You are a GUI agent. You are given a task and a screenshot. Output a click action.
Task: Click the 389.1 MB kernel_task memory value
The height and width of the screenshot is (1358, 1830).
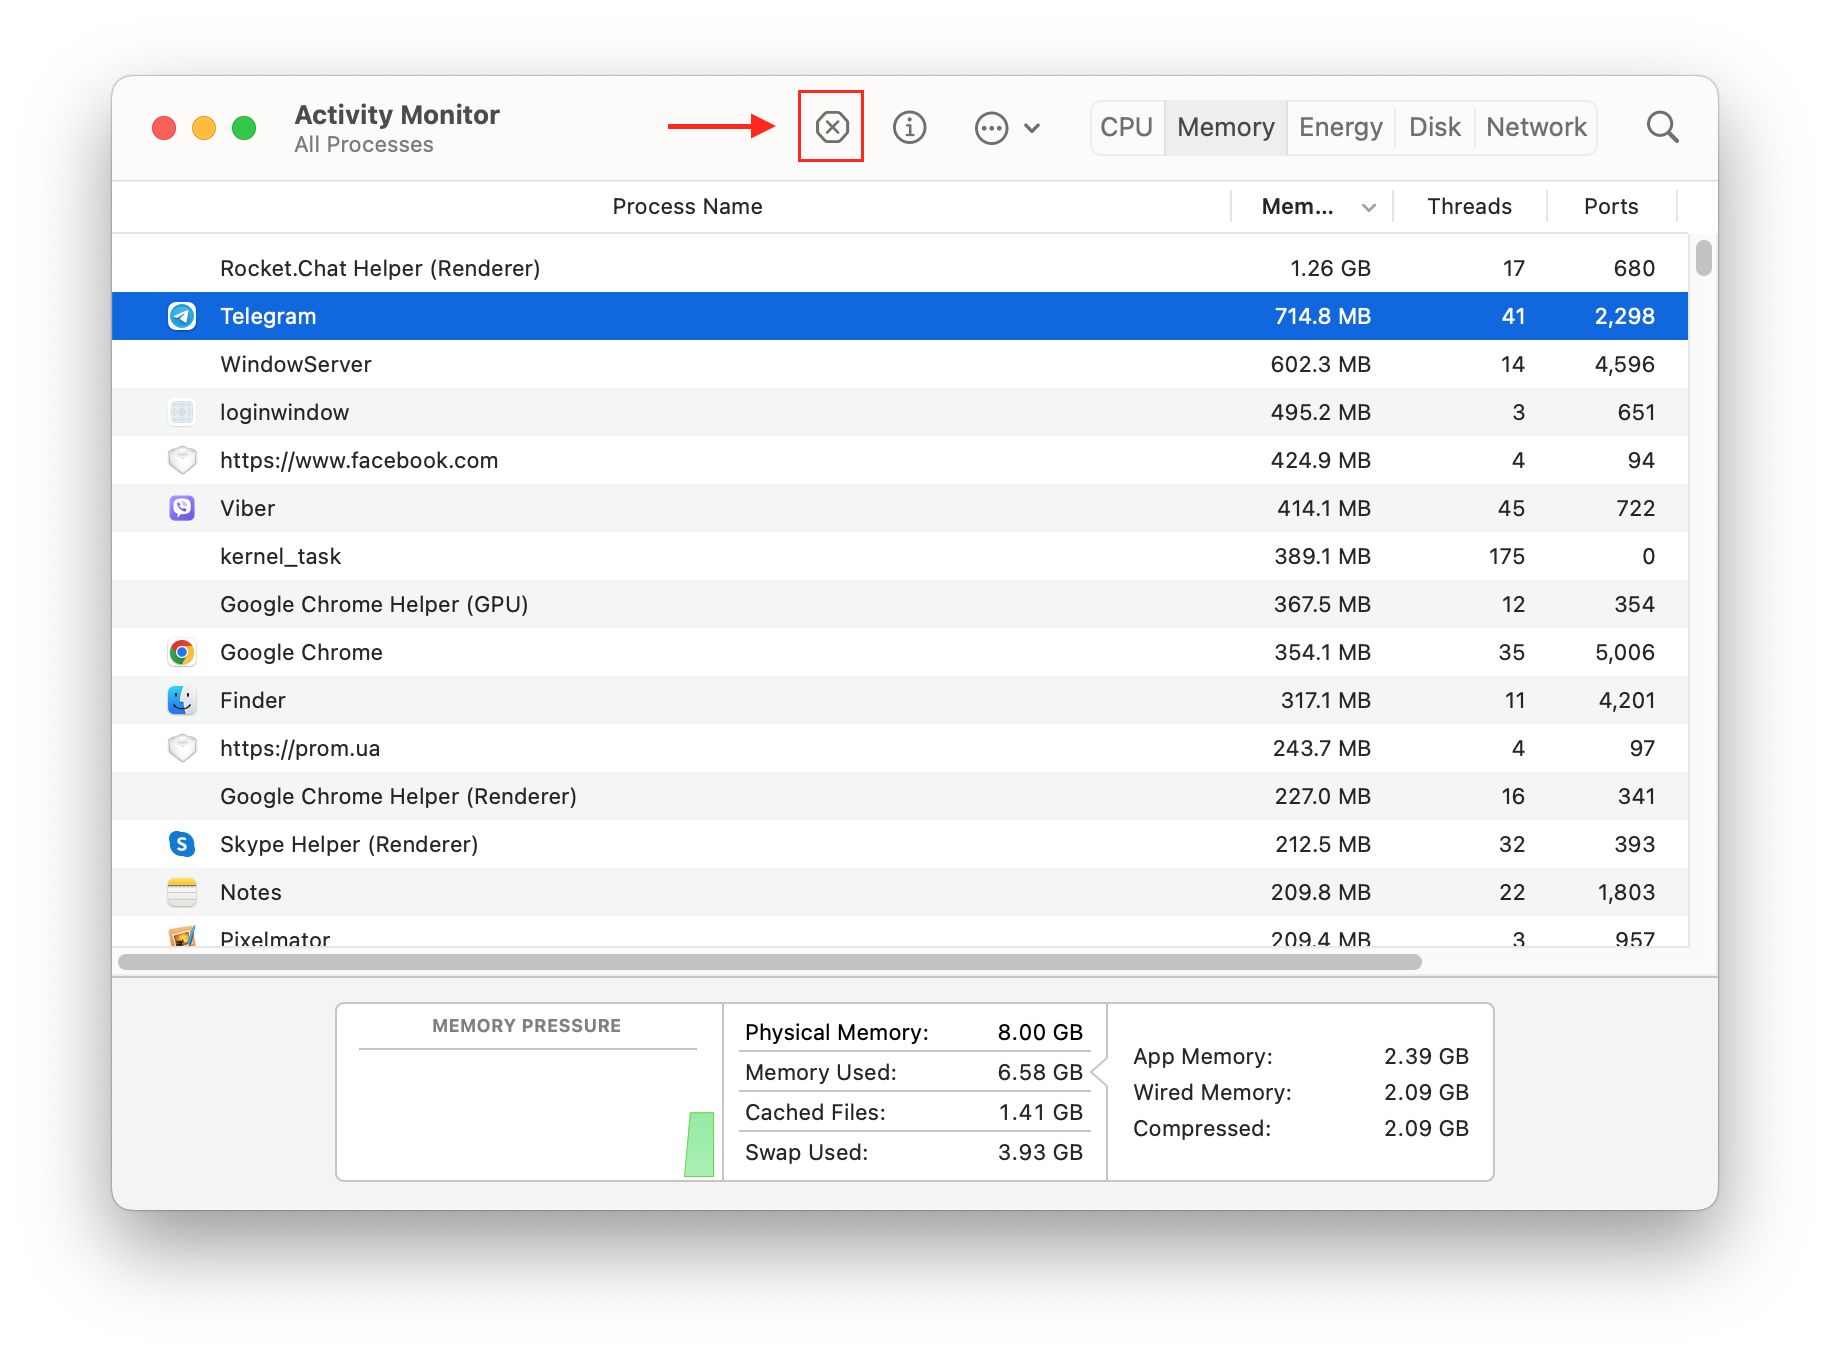[1322, 556]
